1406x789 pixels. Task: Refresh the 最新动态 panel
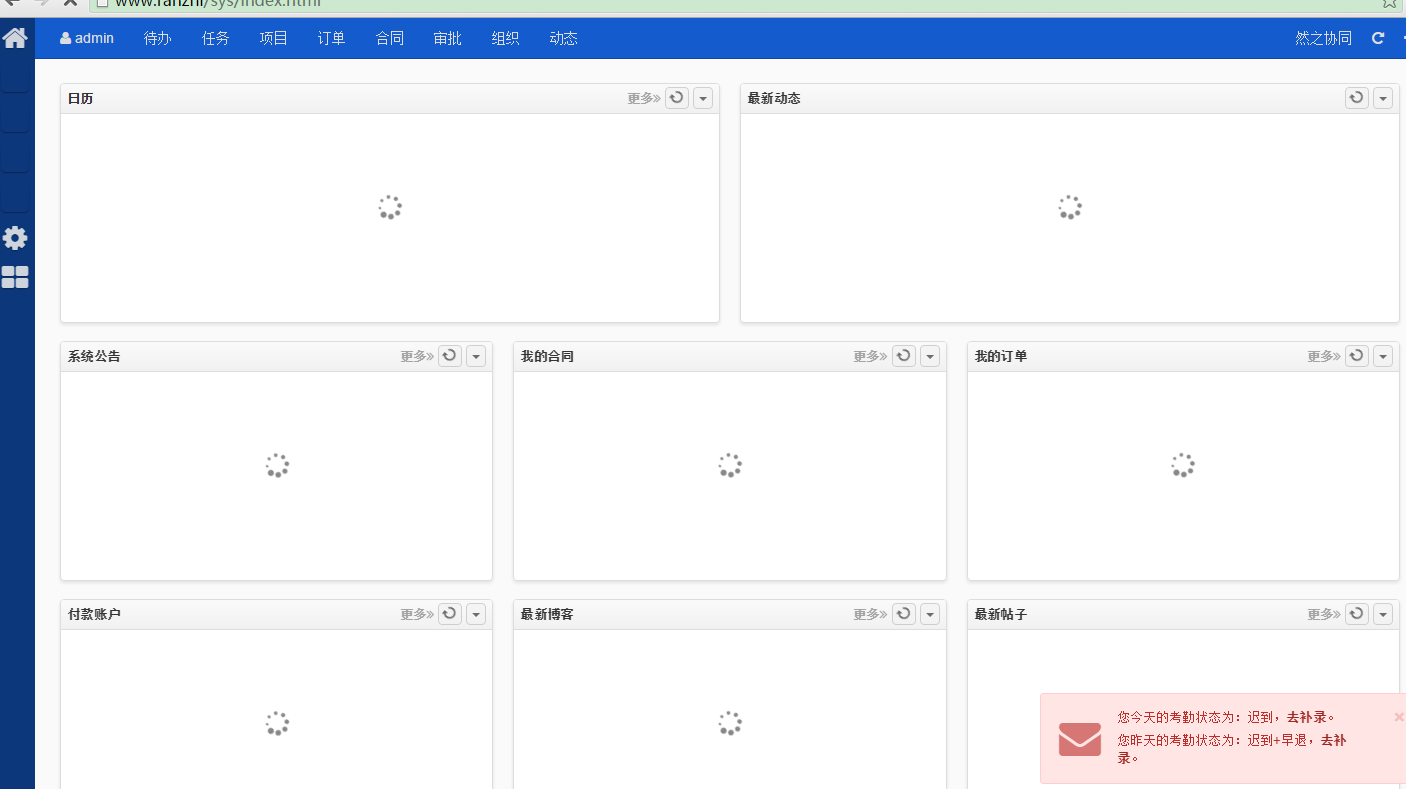click(1357, 98)
